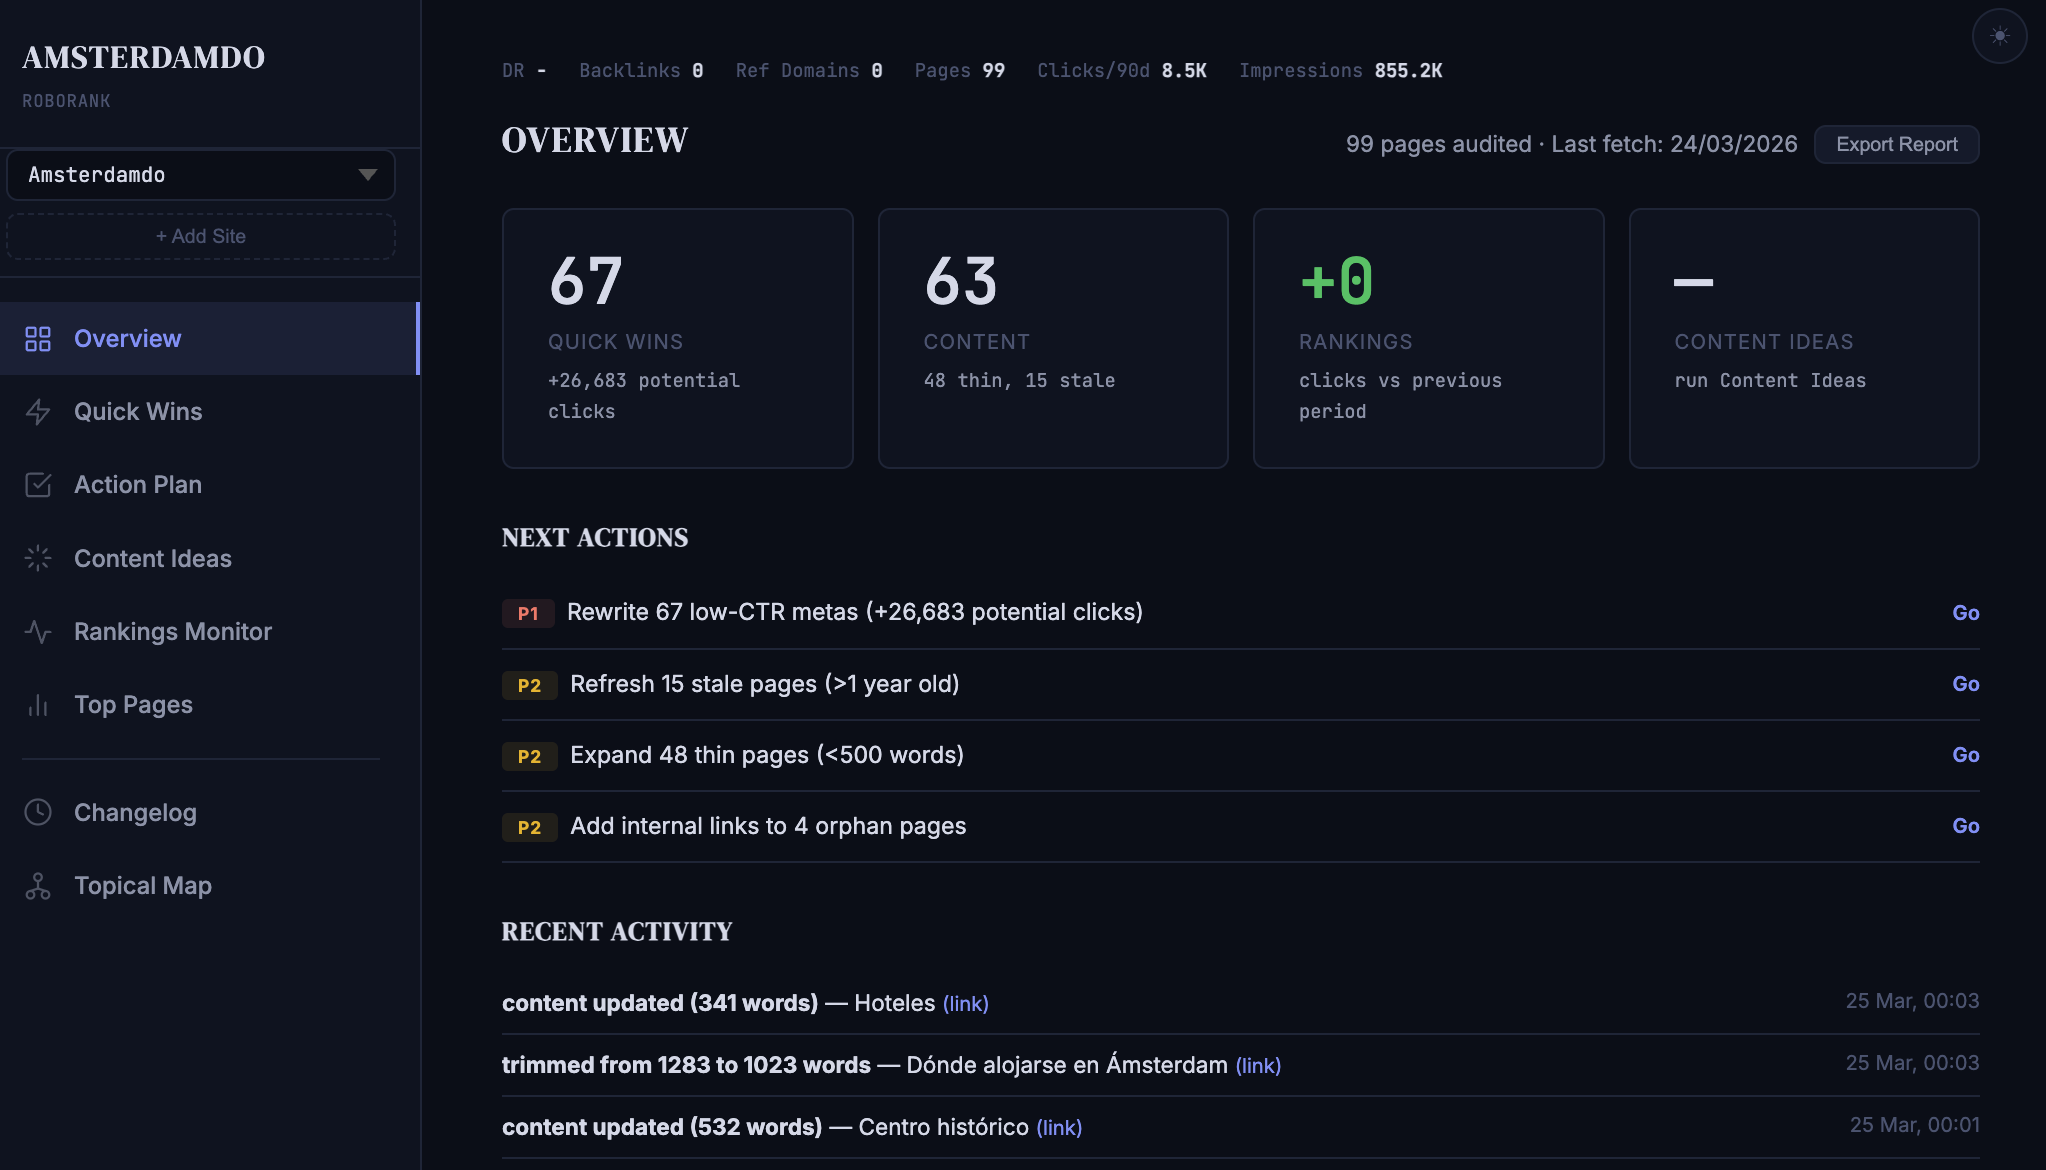Image resolution: width=2046 pixels, height=1170 pixels.
Task: Open the Action Plan section
Action: coord(137,484)
